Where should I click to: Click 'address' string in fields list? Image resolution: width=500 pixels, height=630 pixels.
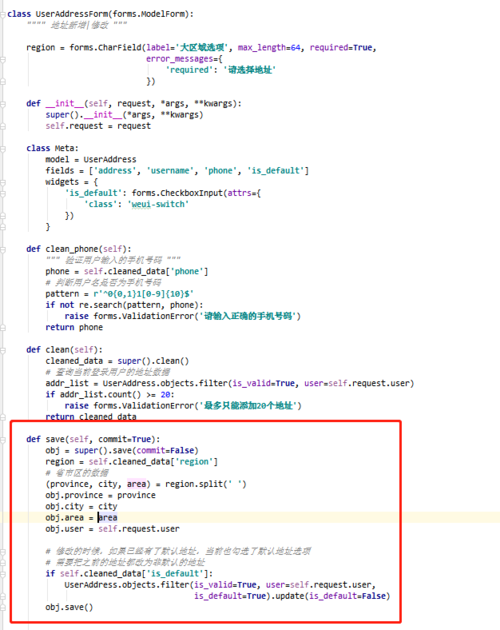(115, 171)
